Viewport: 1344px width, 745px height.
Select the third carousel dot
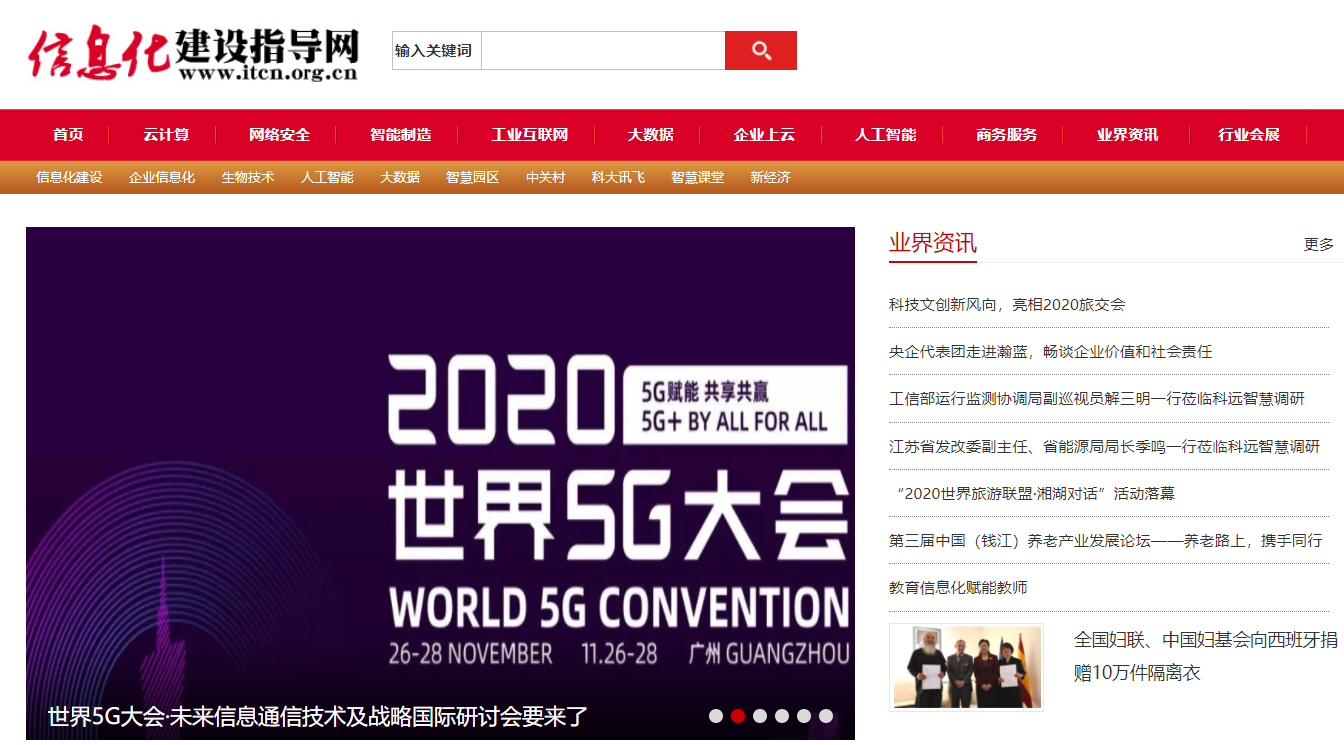760,716
